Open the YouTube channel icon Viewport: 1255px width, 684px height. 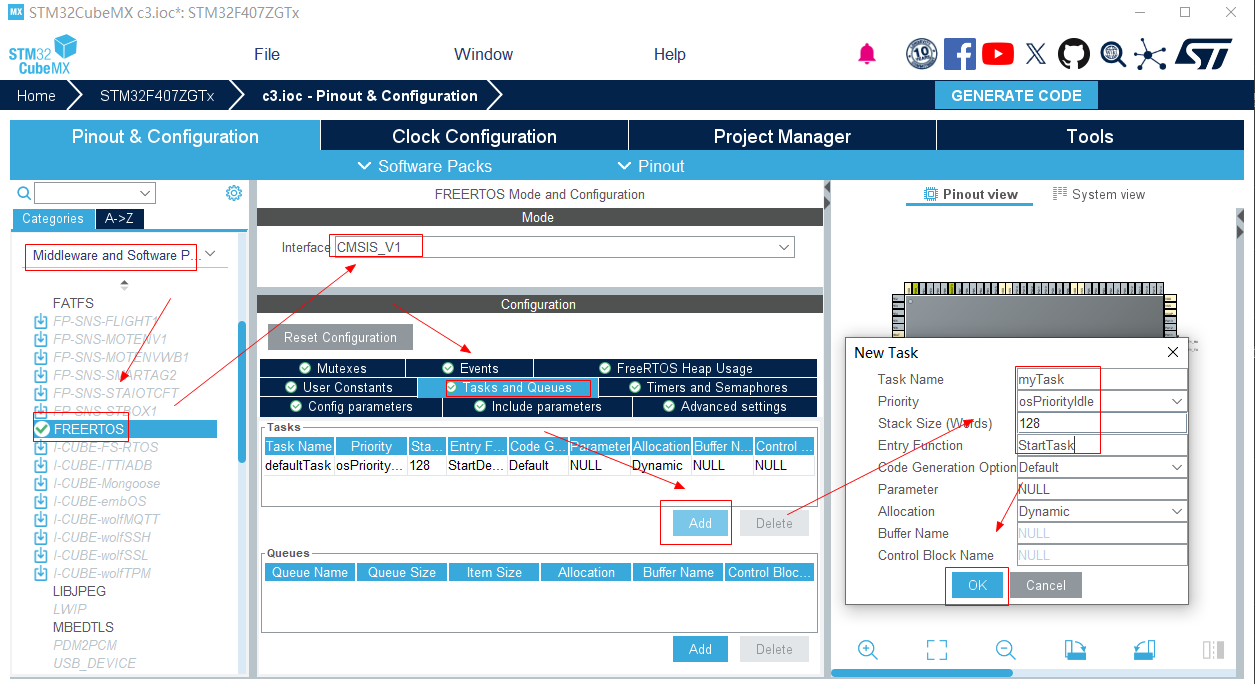point(997,54)
